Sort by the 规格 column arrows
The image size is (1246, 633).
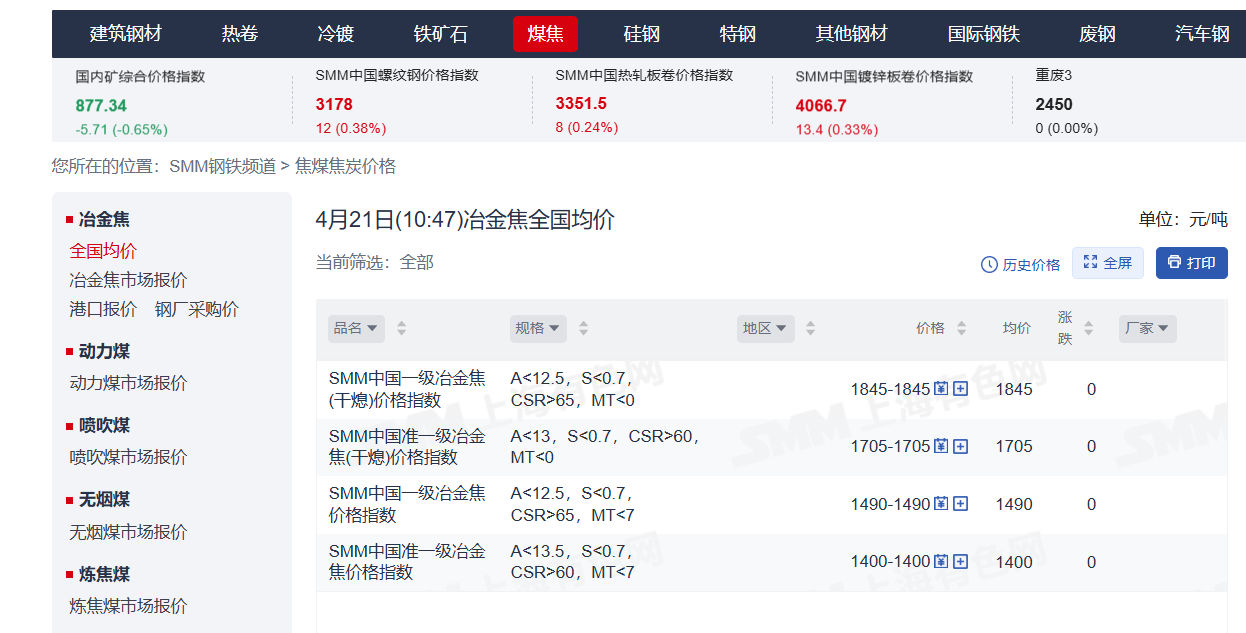pos(584,328)
